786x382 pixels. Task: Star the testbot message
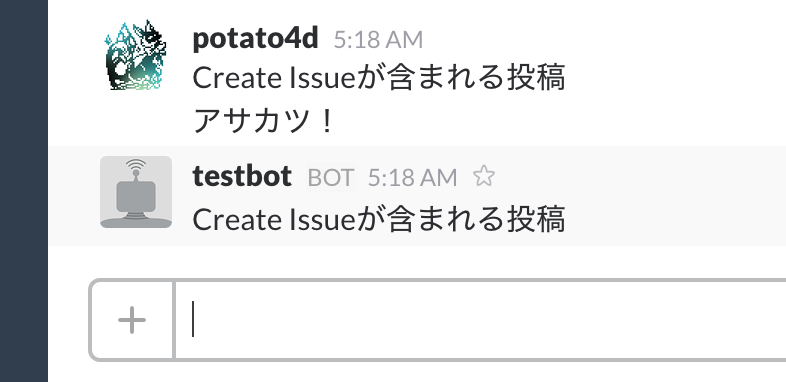pos(484,176)
